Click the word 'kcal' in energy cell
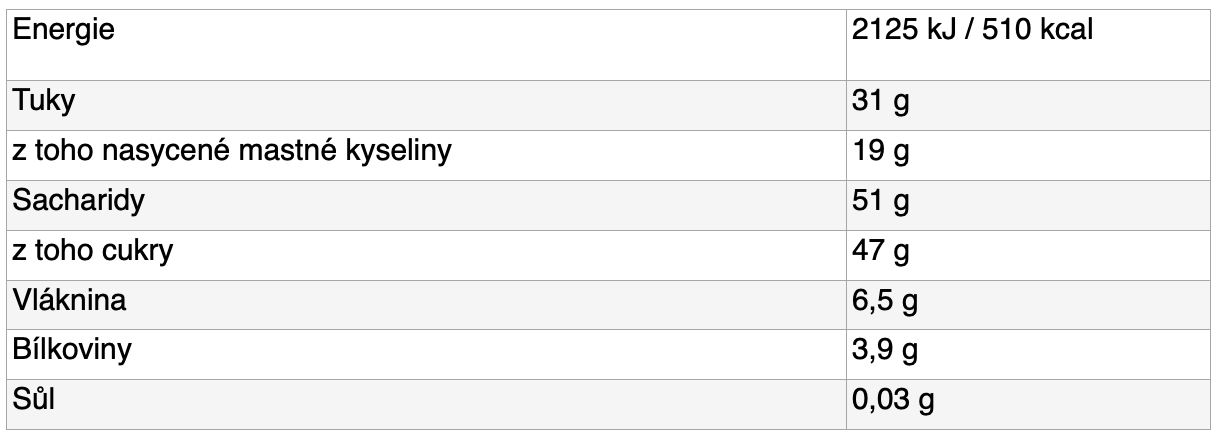The height and width of the screenshot is (440, 1220). click(x=1064, y=30)
